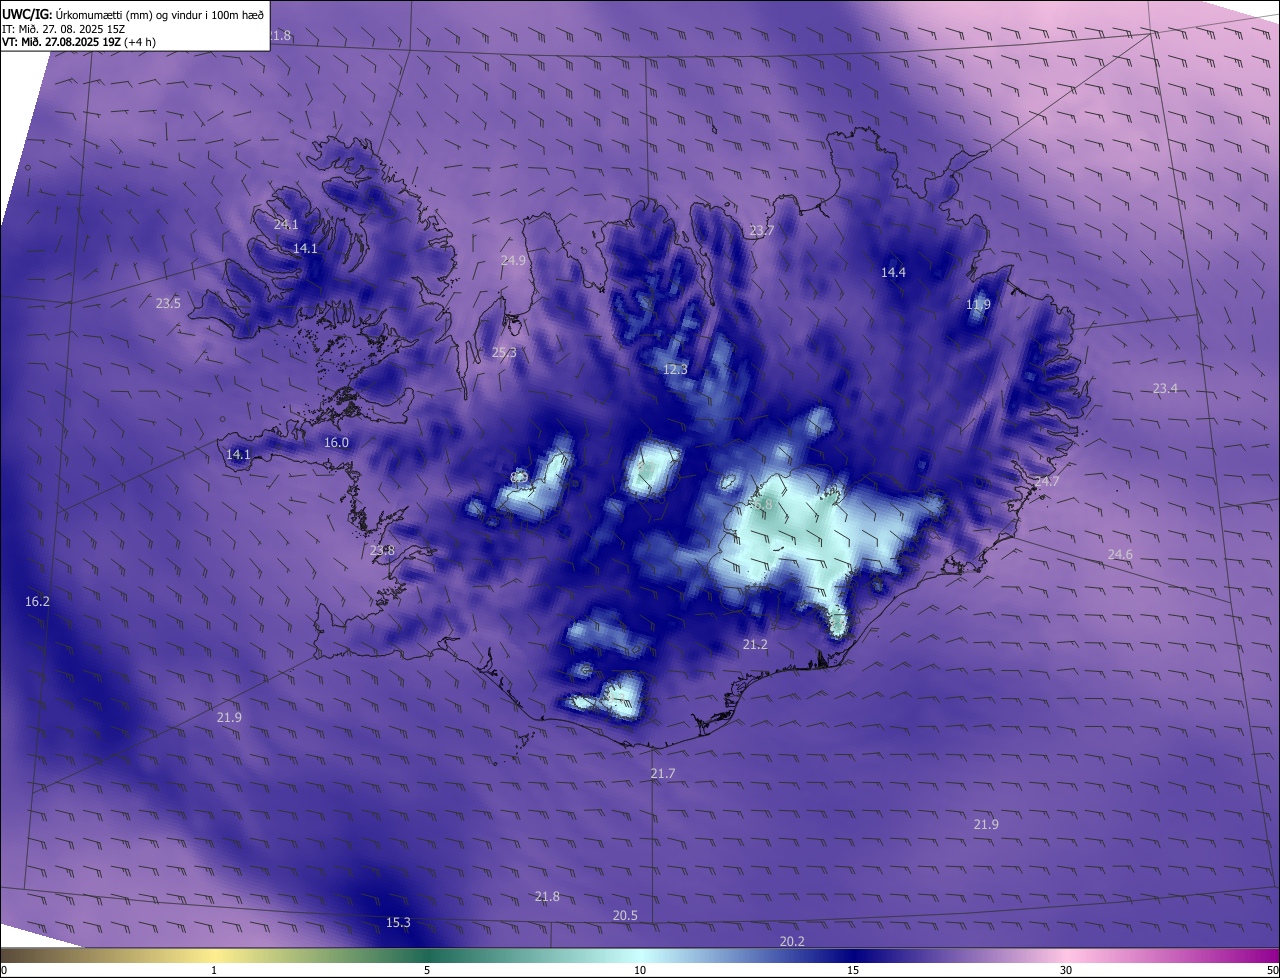Click the 21.7 label south of Iceland

(x=663, y=774)
